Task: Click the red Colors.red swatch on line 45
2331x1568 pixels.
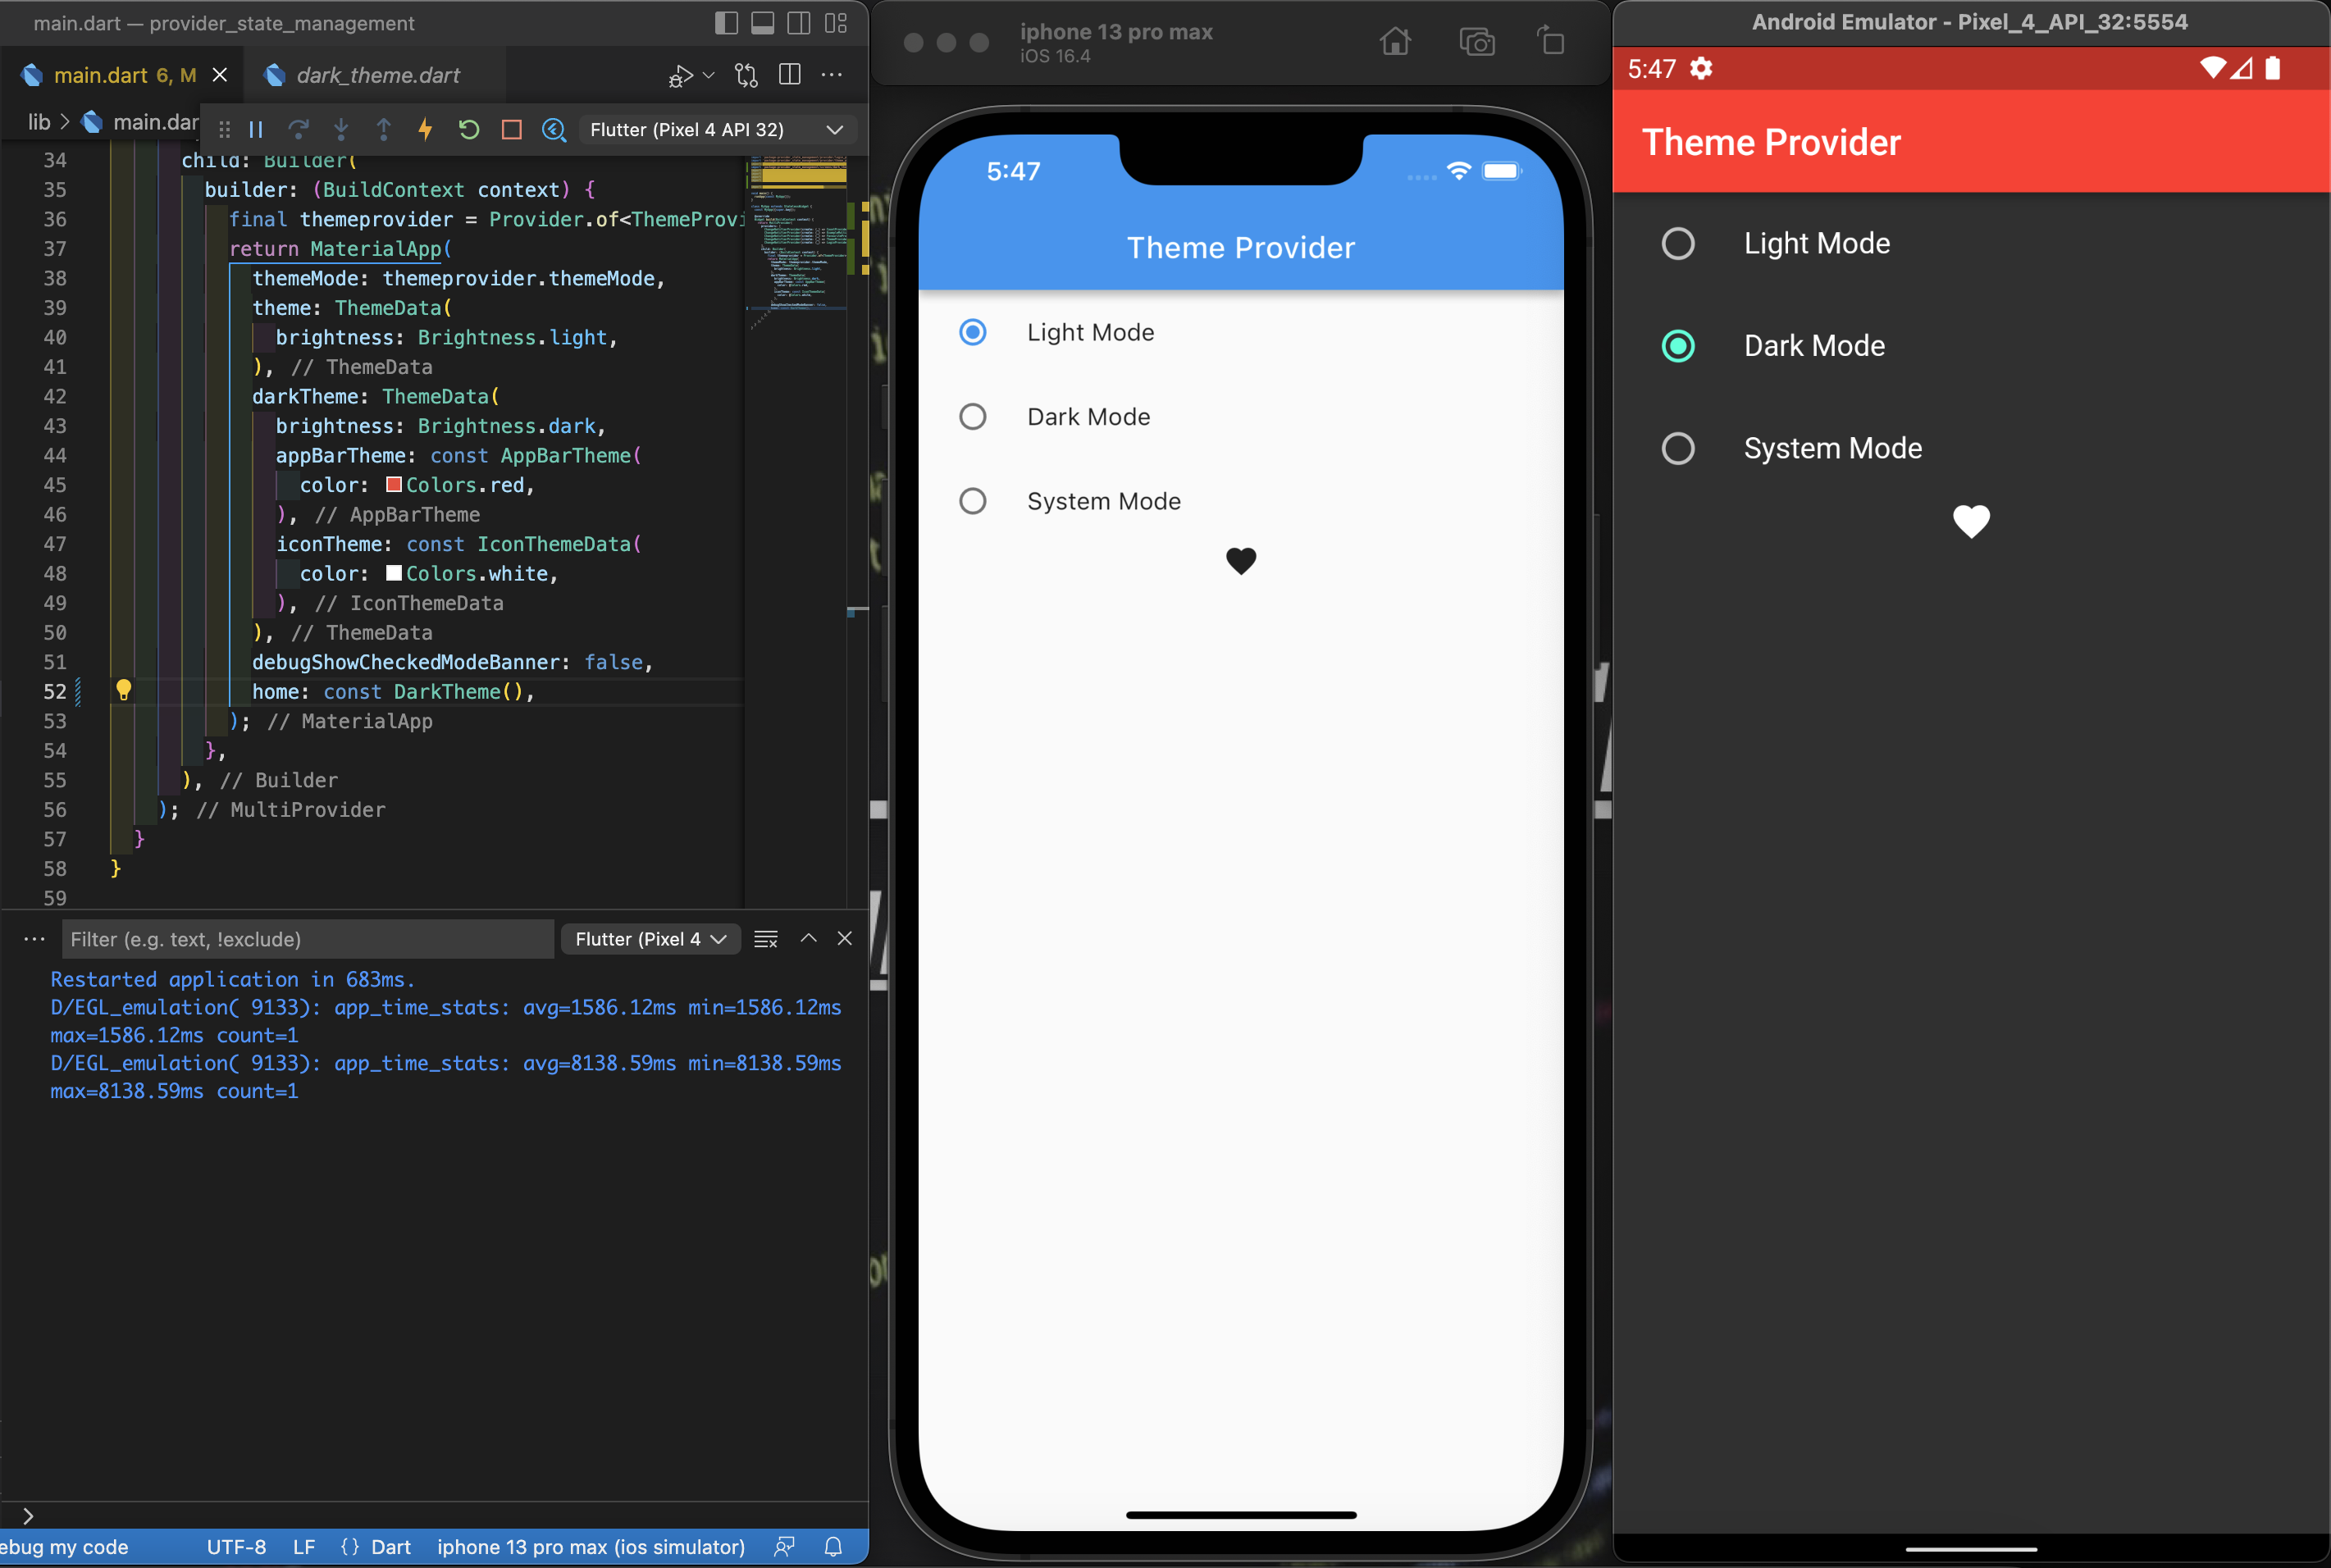Action: [394, 485]
